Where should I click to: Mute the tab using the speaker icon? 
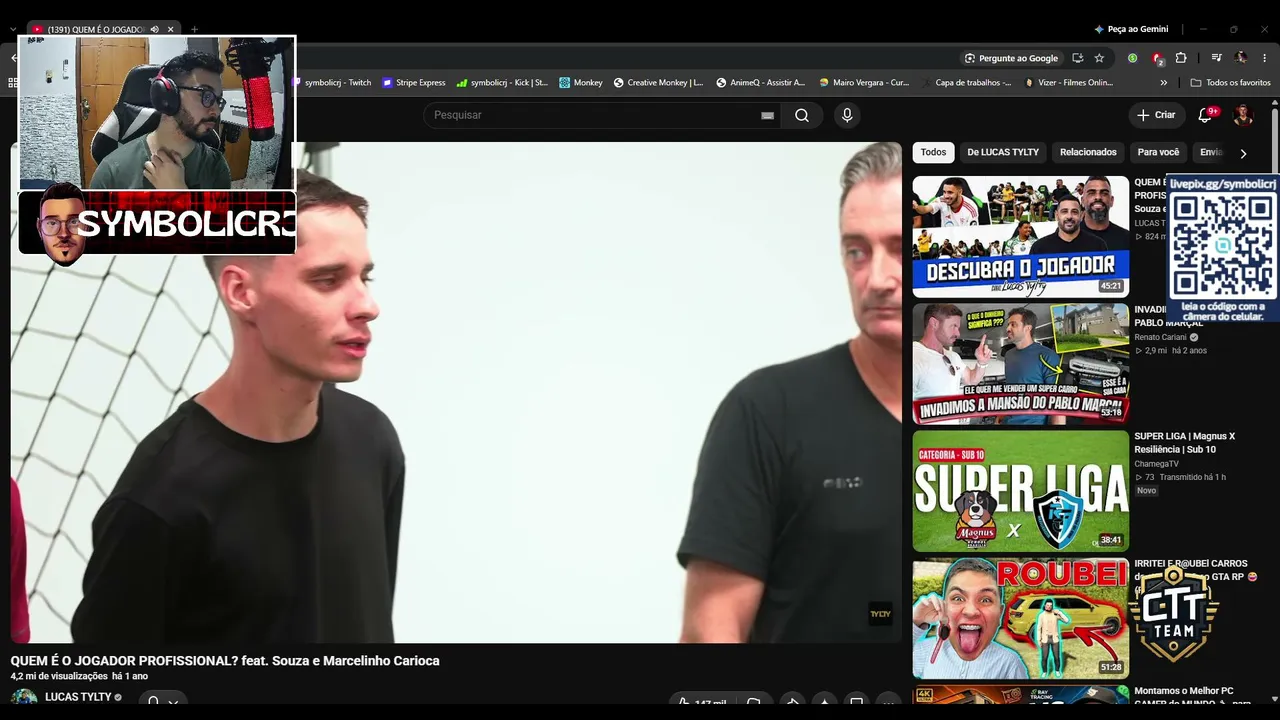click(x=154, y=29)
